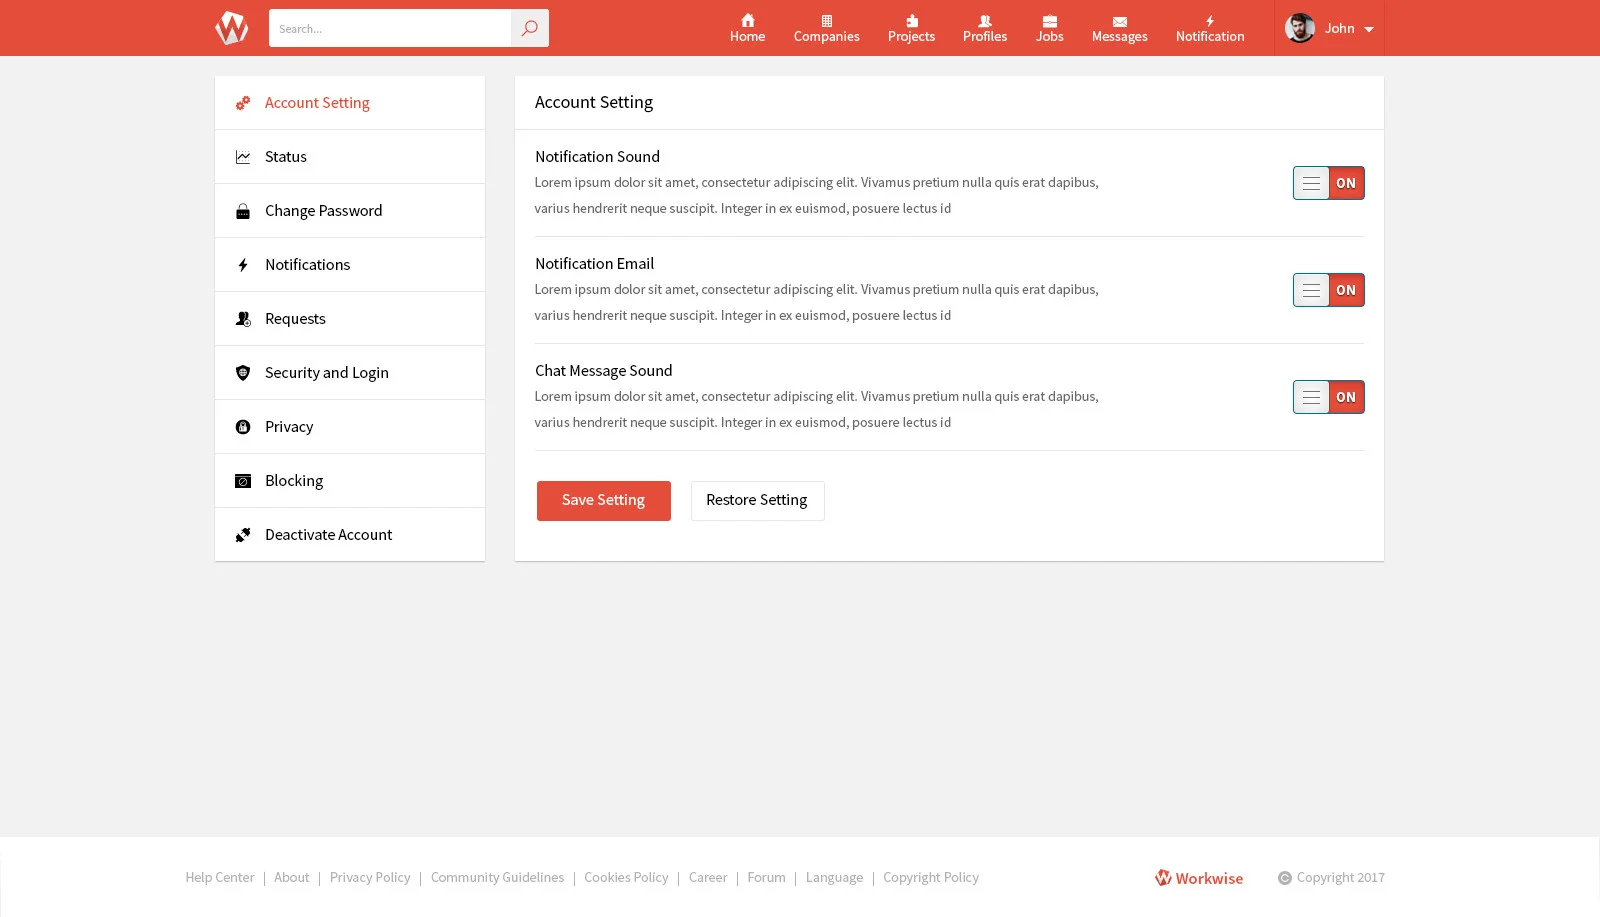Screen dimensions: 1600x917
Task: Open the Privacy settings section
Action: (x=289, y=426)
